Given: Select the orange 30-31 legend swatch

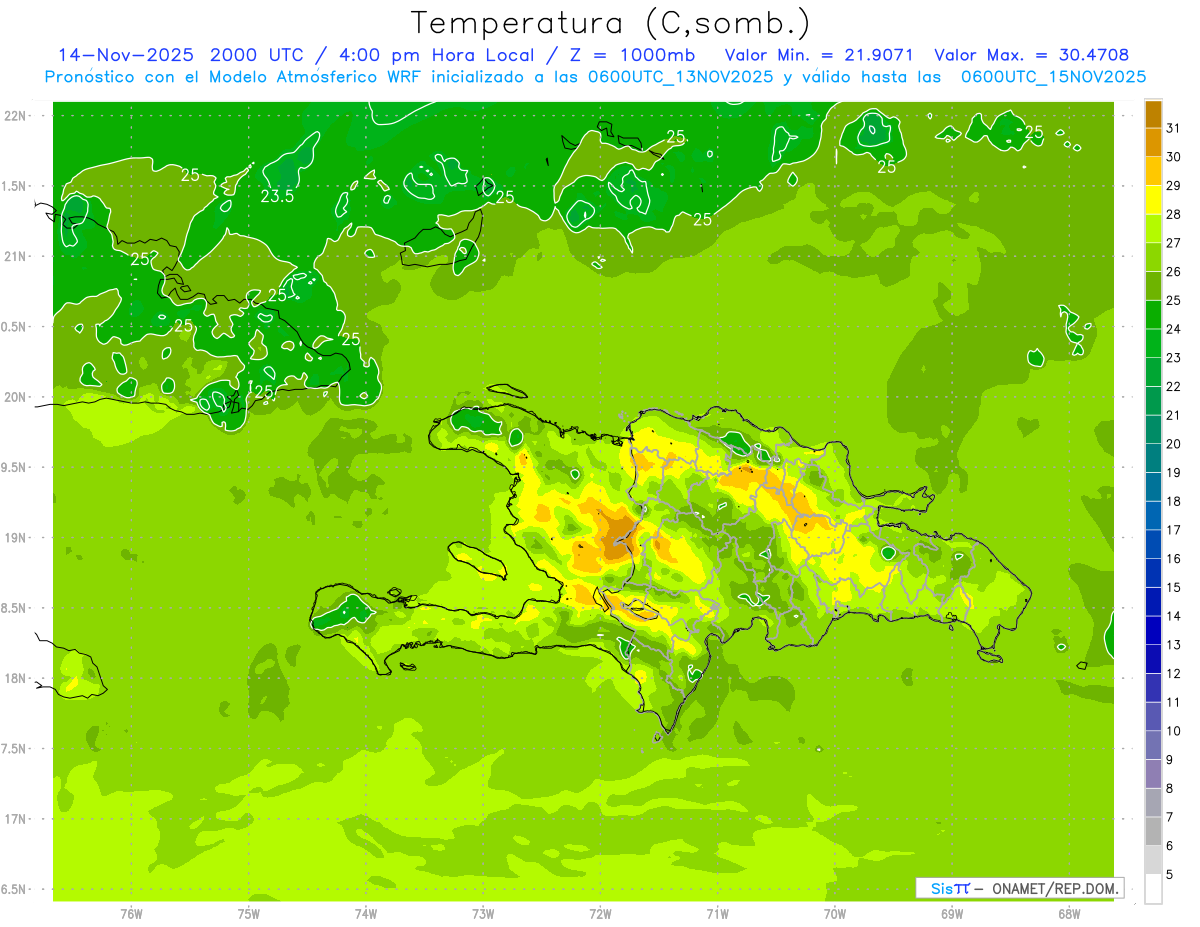Looking at the screenshot, I should point(1153,142).
